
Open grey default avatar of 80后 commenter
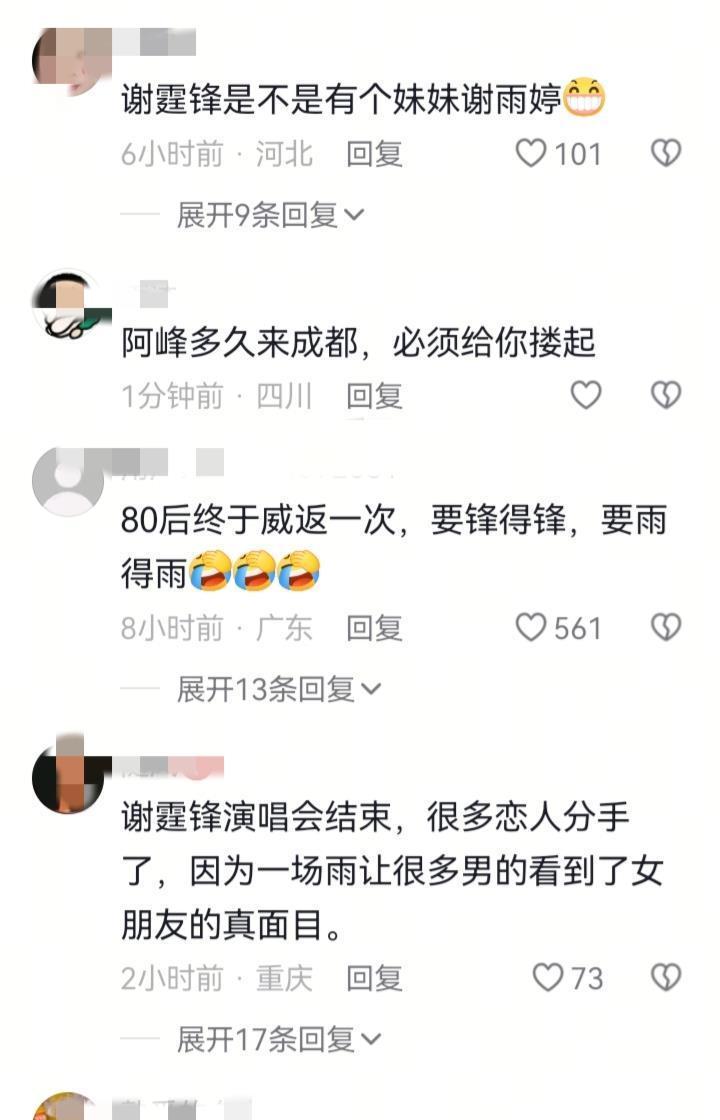tap(69, 482)
